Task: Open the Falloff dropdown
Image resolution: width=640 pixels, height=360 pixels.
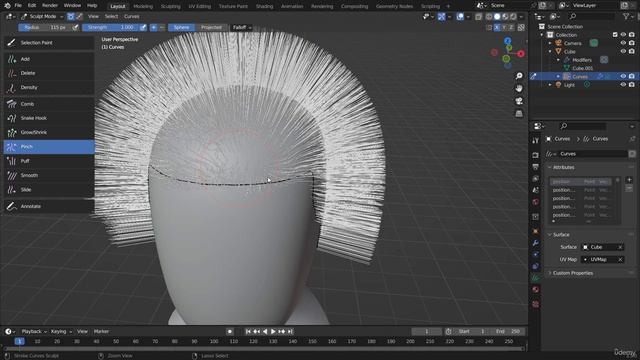Action: [241, 27]
